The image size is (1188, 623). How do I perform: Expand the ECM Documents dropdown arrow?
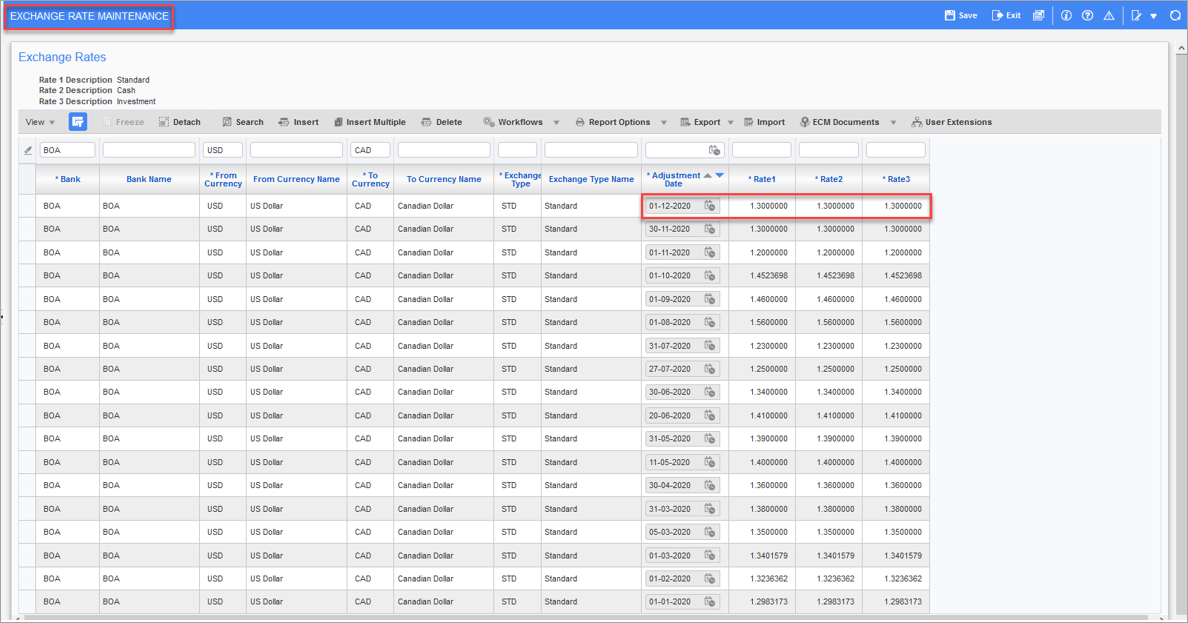coord(893,122)
